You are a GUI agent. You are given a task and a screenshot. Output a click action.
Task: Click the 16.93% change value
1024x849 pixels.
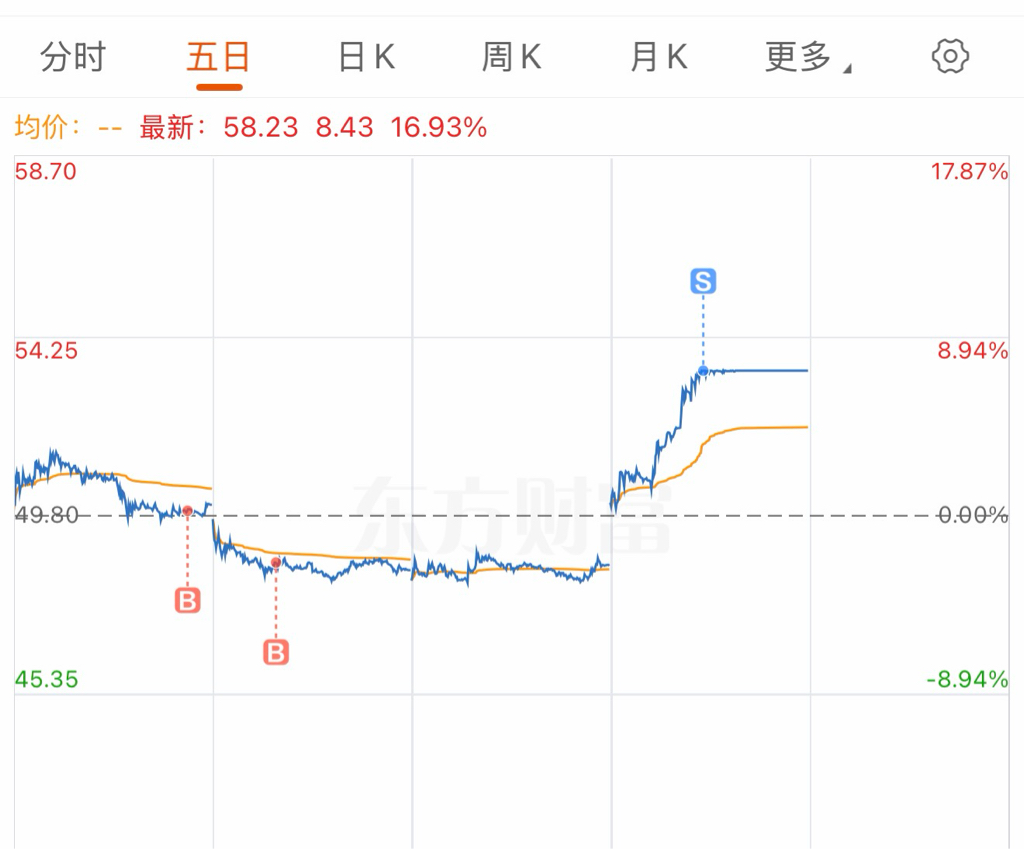click(x=439, y=127)
